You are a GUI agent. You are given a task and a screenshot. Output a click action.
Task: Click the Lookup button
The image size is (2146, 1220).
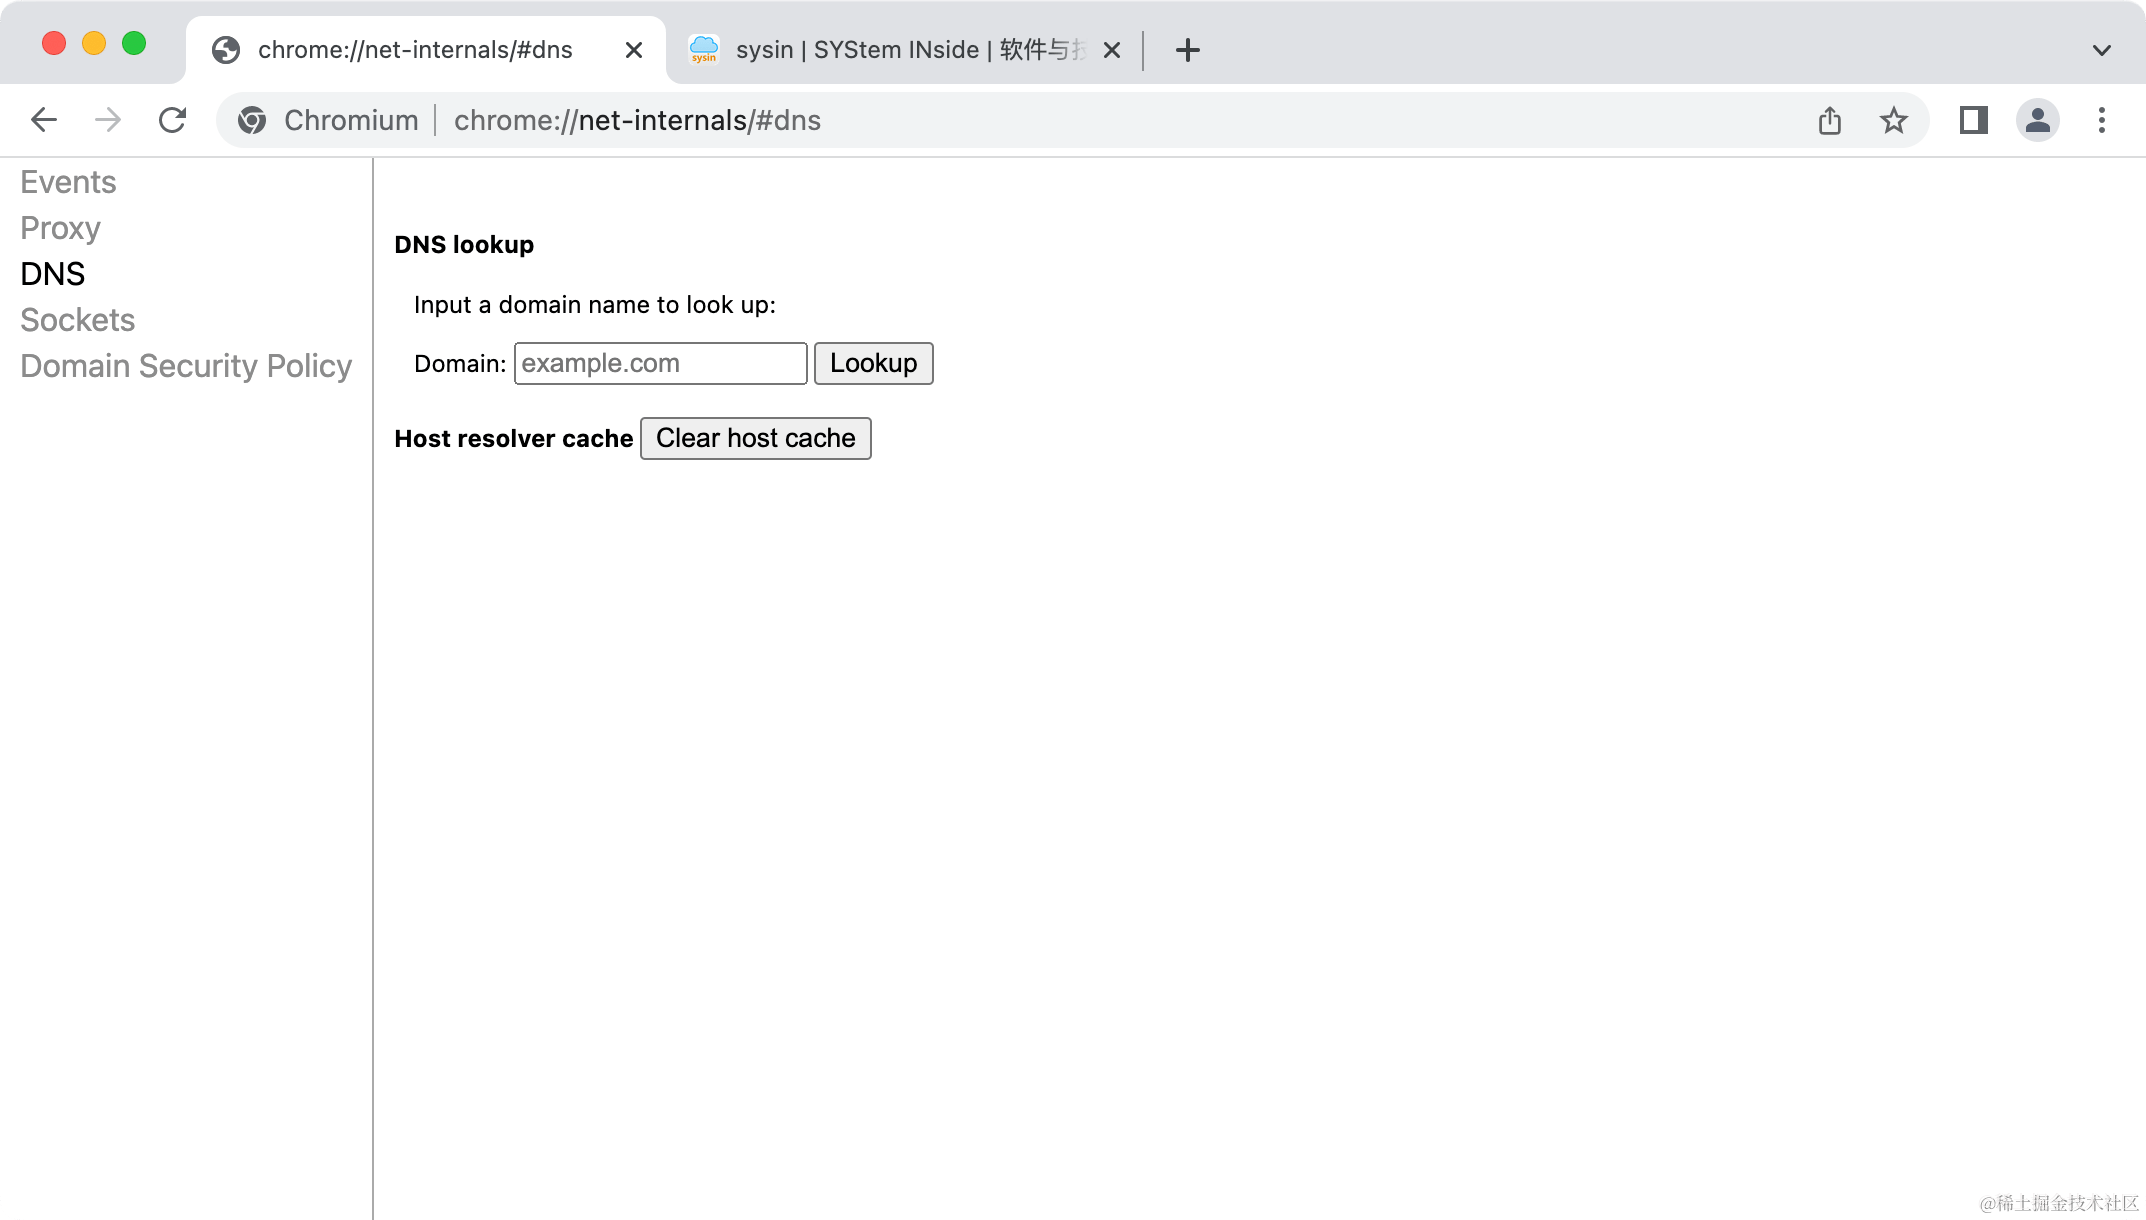pyautogui.click(x=872, y=363)
